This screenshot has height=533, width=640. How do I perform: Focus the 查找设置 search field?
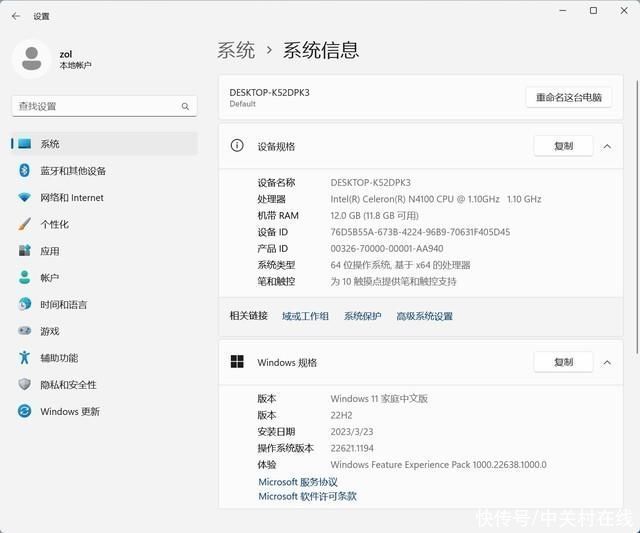pos(104,107)
